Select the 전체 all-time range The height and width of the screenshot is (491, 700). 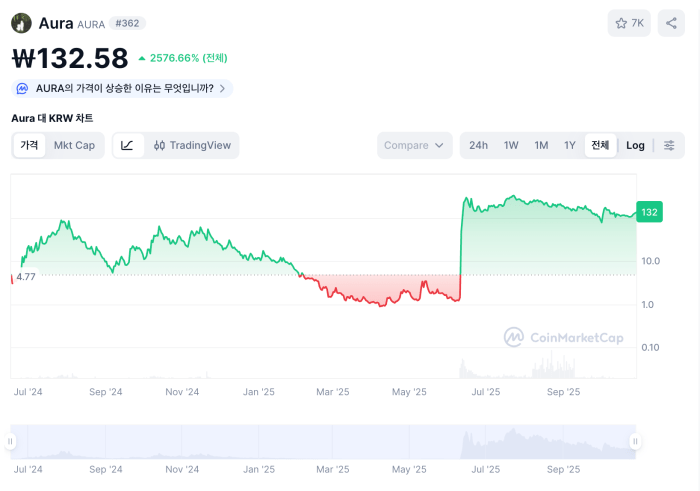coord(600,145)
